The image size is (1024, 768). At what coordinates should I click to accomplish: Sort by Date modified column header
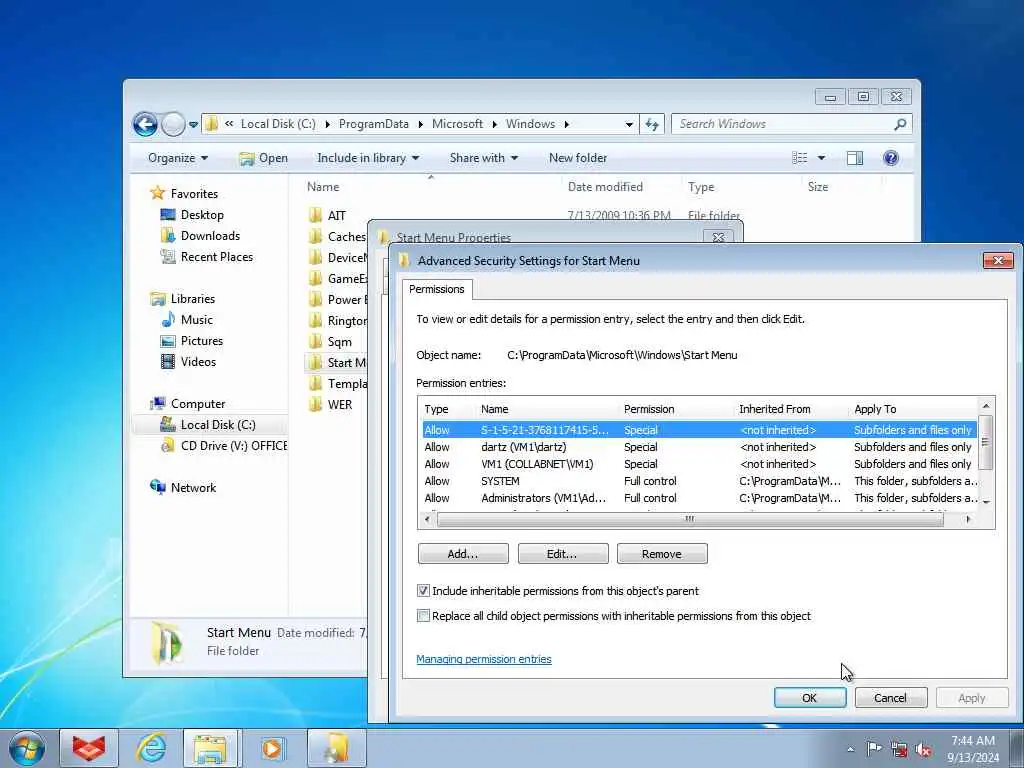point(605,187)
